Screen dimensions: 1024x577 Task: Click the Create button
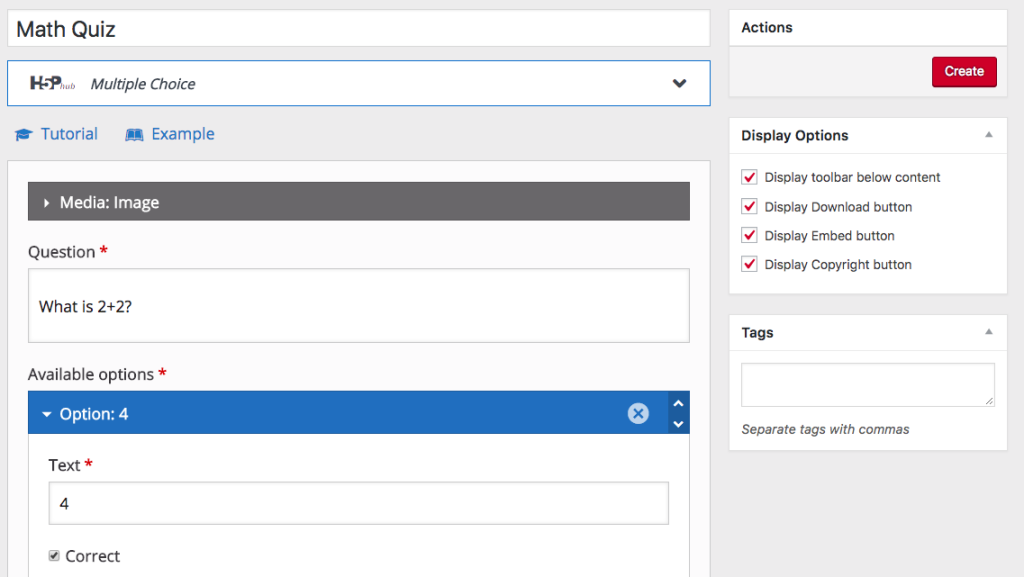point(964,71)
